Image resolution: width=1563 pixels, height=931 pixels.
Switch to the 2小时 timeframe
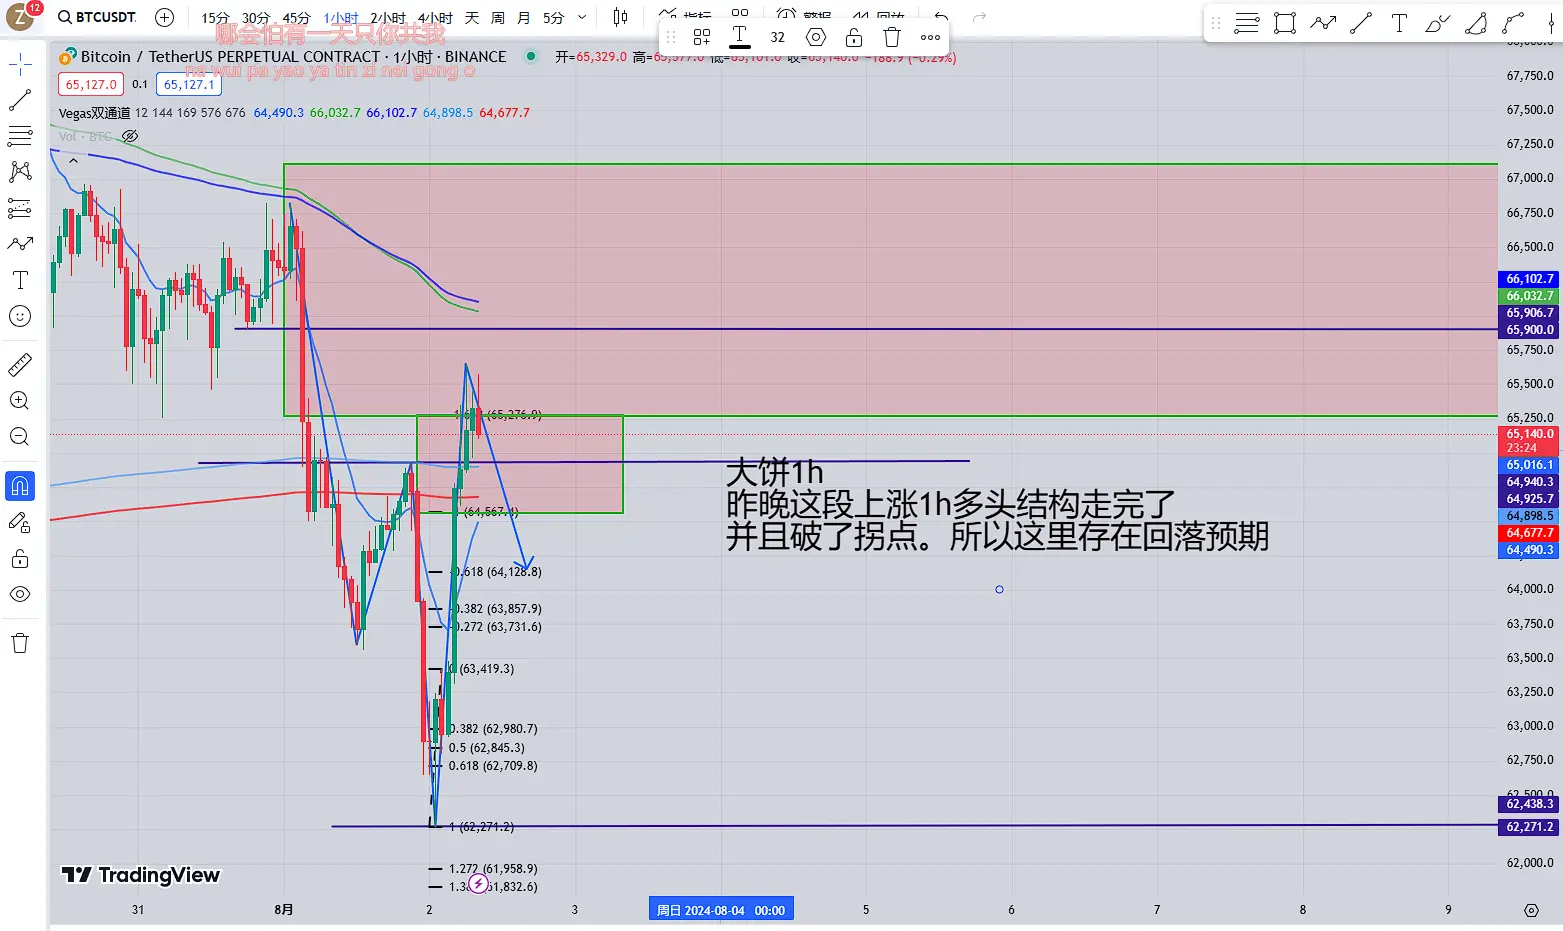pyautogui.click(x=388, y=18)
